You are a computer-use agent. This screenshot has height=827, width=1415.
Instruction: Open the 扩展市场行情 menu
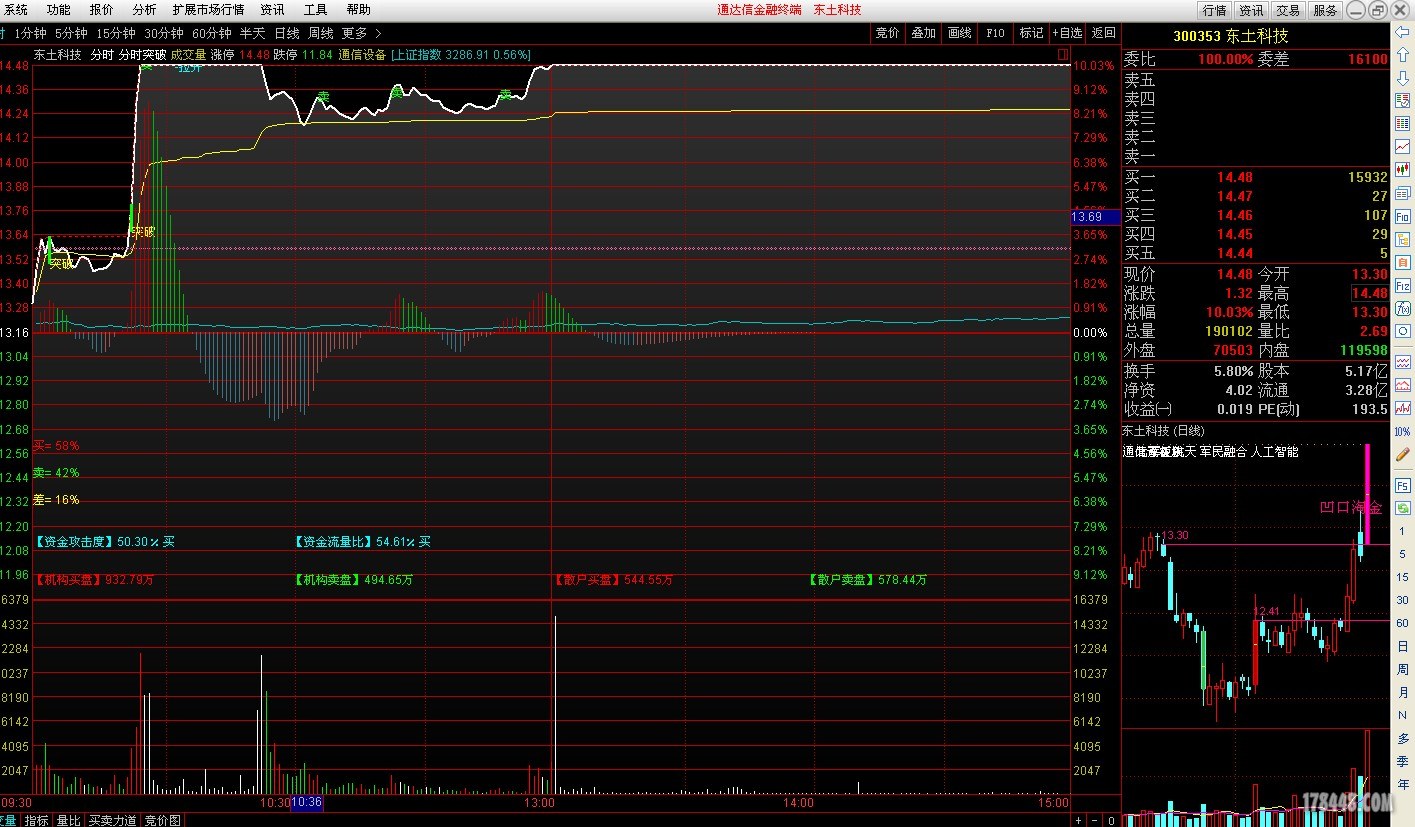click(208, 9)
